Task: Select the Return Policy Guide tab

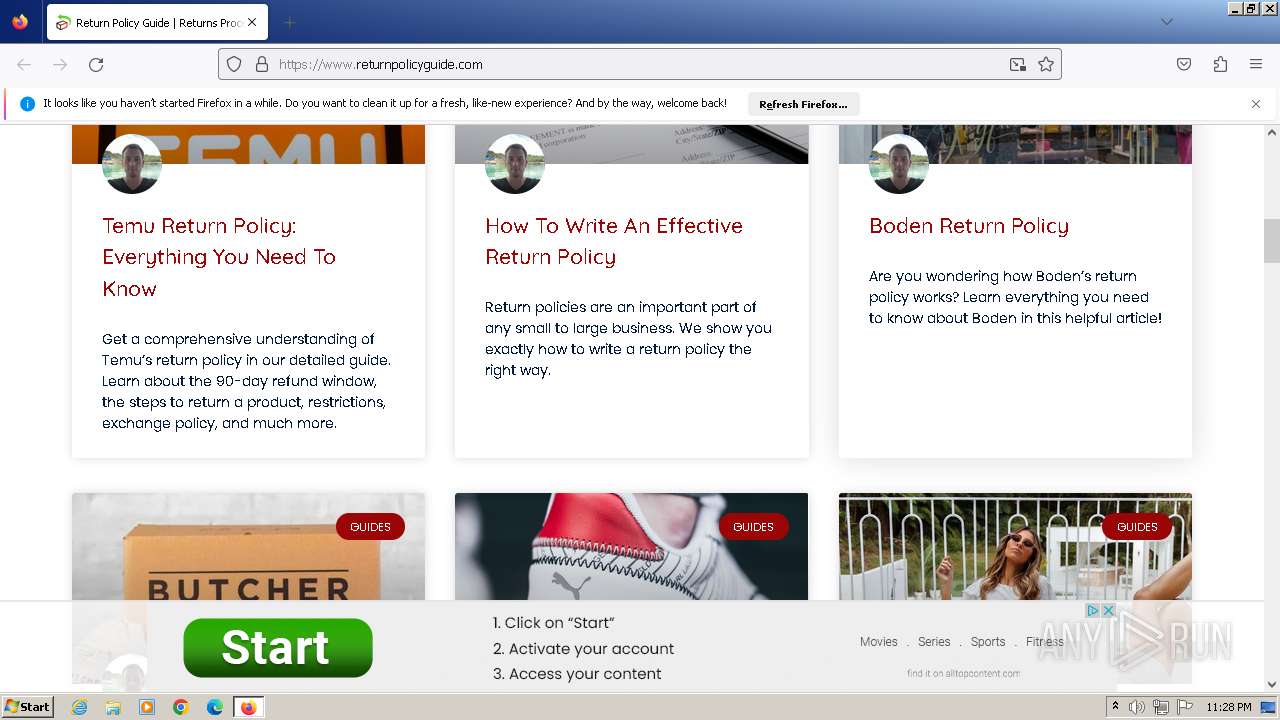Action: coord(157,22)
